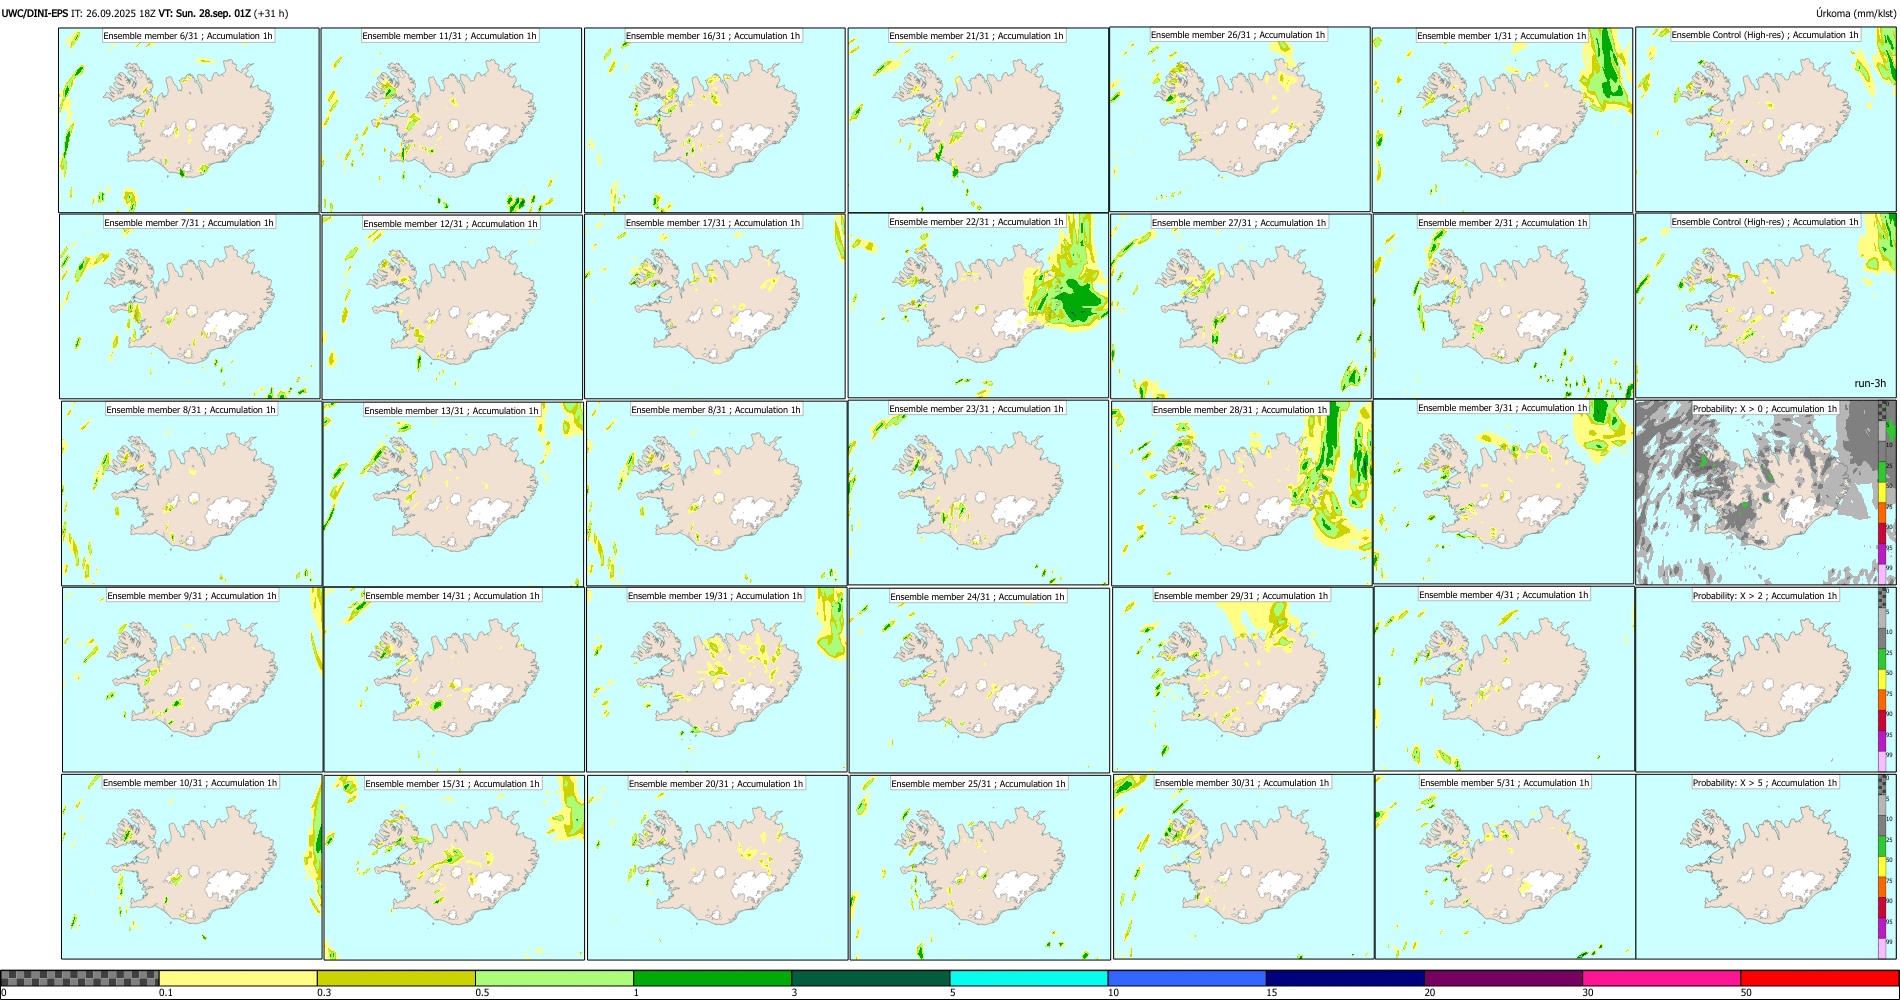Pick the light green 0.5–1 legend band
The width and height of the screenshot is (1900, 1000).
click(x=554, y=978)
